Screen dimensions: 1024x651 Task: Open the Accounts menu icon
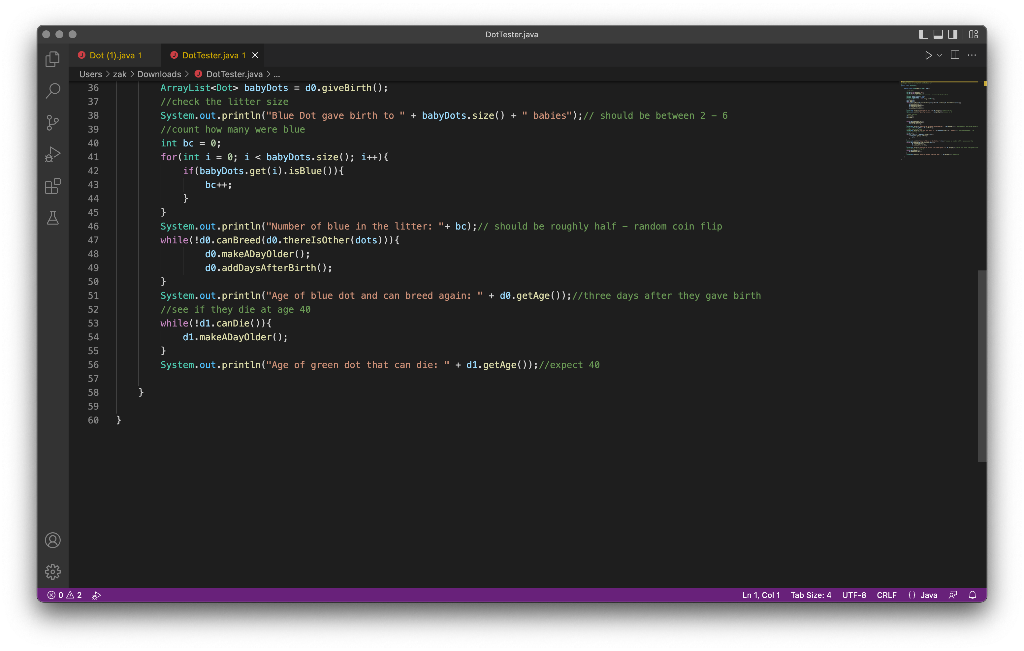(x=53, y=540)
